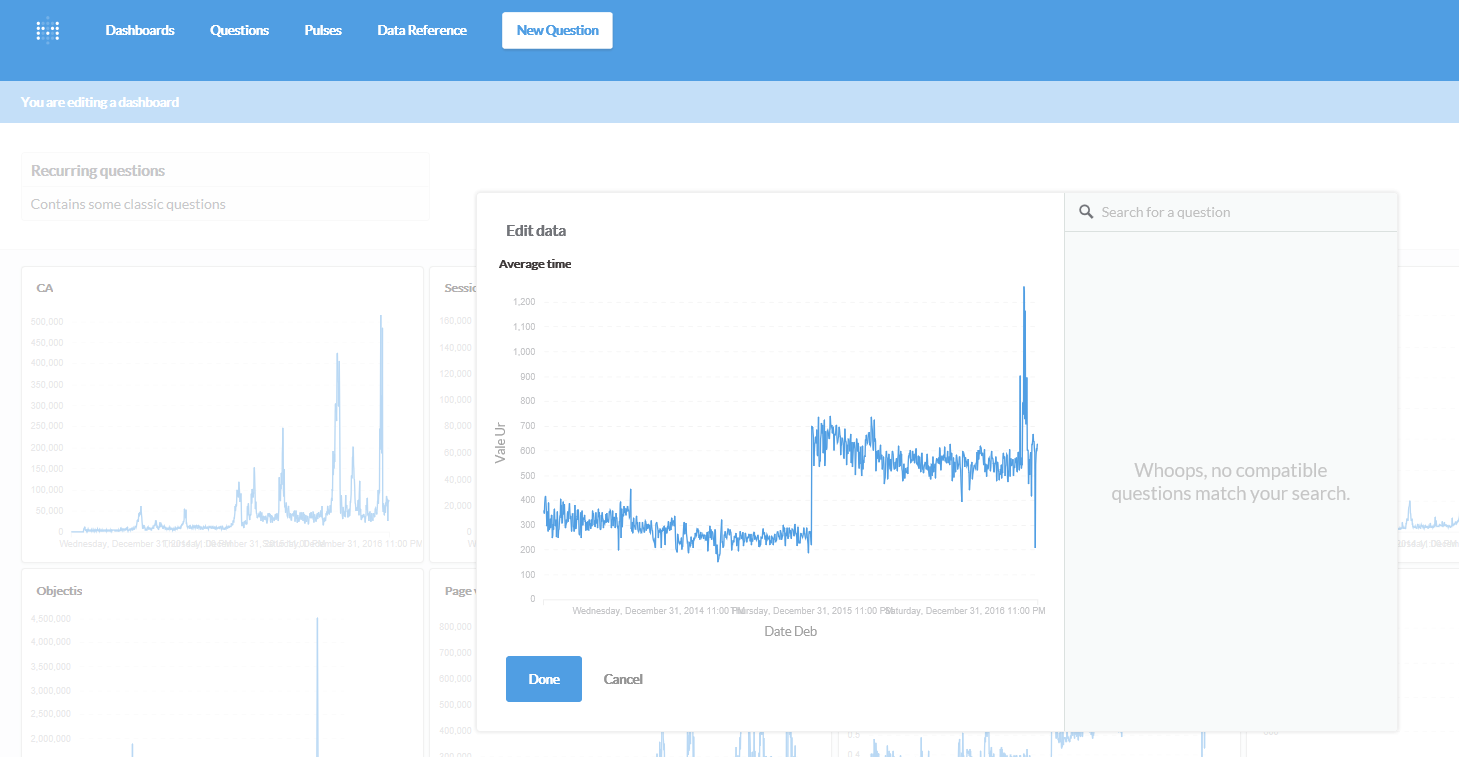Select the Recurring questions dashboard title
The image size is (1459, 757).
pyautogui.click(x=97, y=170)
